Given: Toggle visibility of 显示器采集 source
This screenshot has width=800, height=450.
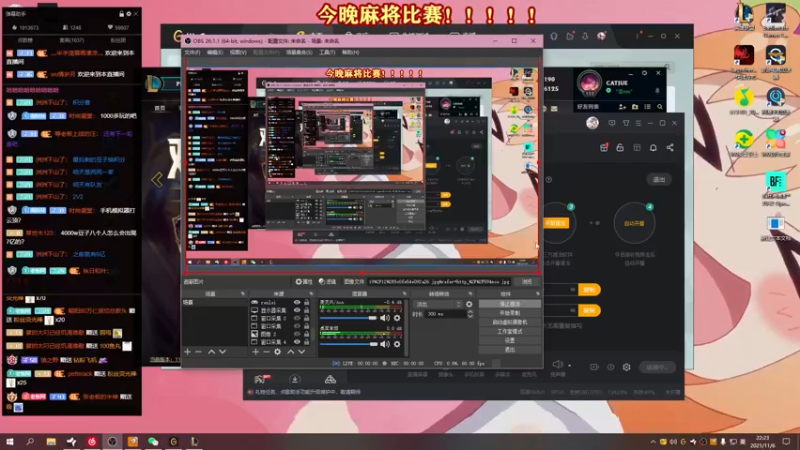Looking at the screenshot, I should [x=297, y=310].
